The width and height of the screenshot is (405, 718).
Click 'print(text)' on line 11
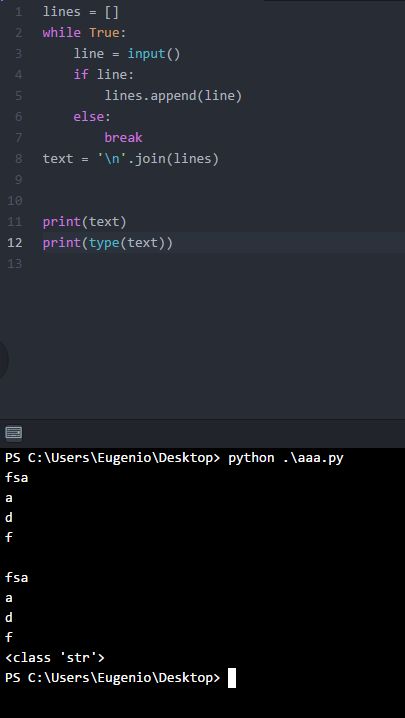[84, 222]
